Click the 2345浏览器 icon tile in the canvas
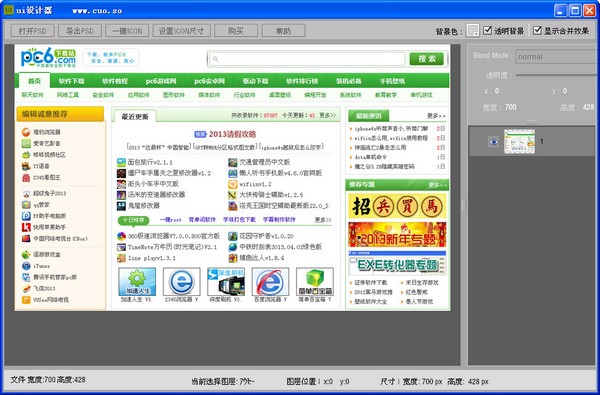 [182, 282]
